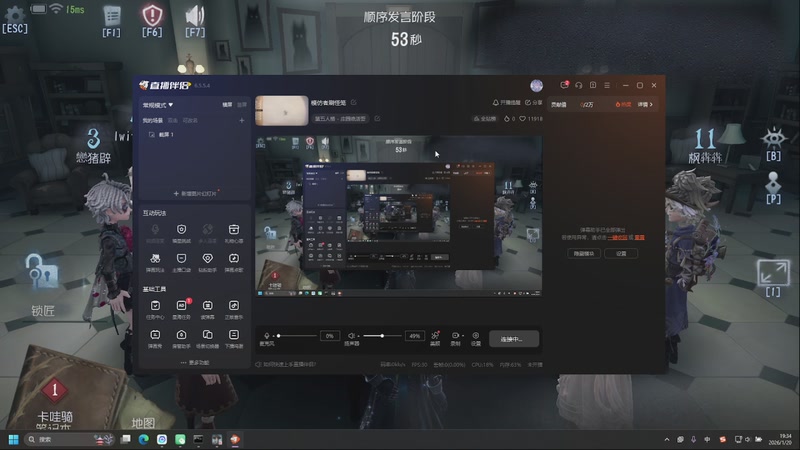Click the F6 red shield icon in game
Screen dimensions: 800x450
152,15
